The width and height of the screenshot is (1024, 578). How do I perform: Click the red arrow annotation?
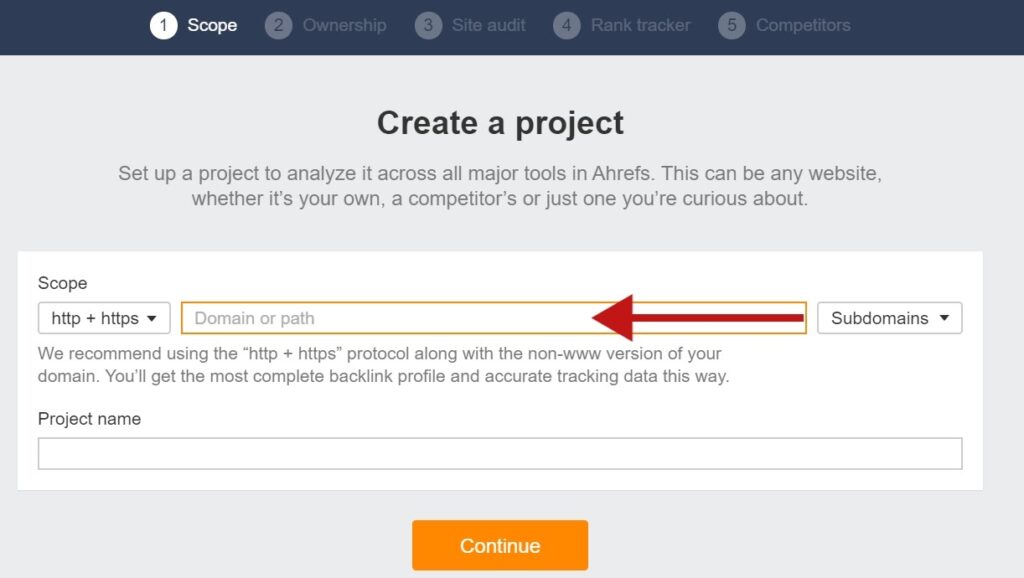pyautogui.click(x=697, y=318)
